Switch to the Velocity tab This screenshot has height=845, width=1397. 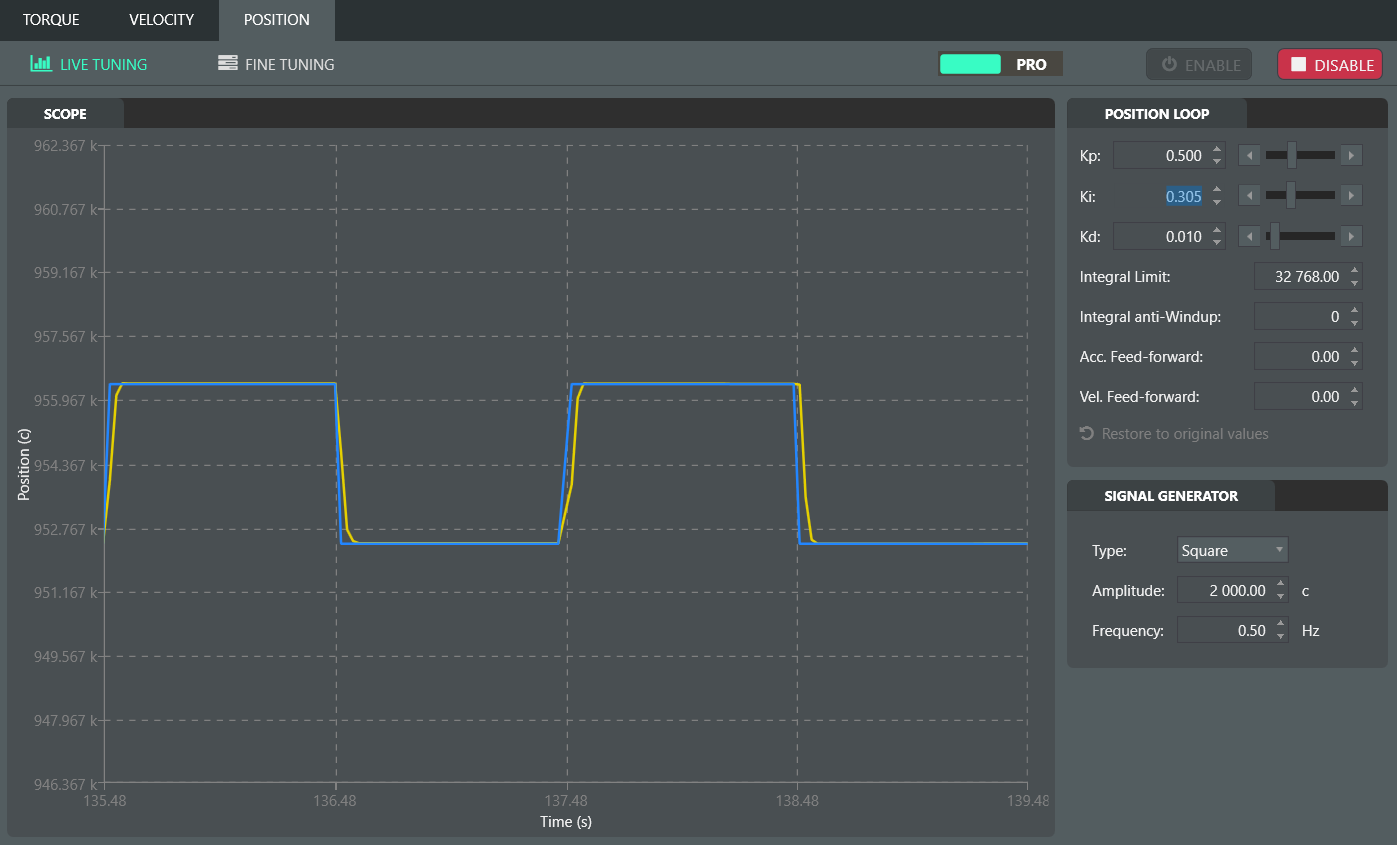click(161, 20)
